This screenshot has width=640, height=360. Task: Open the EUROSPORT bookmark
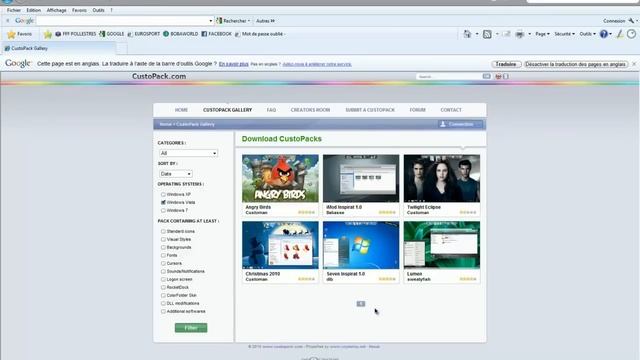tap(143, 34)
